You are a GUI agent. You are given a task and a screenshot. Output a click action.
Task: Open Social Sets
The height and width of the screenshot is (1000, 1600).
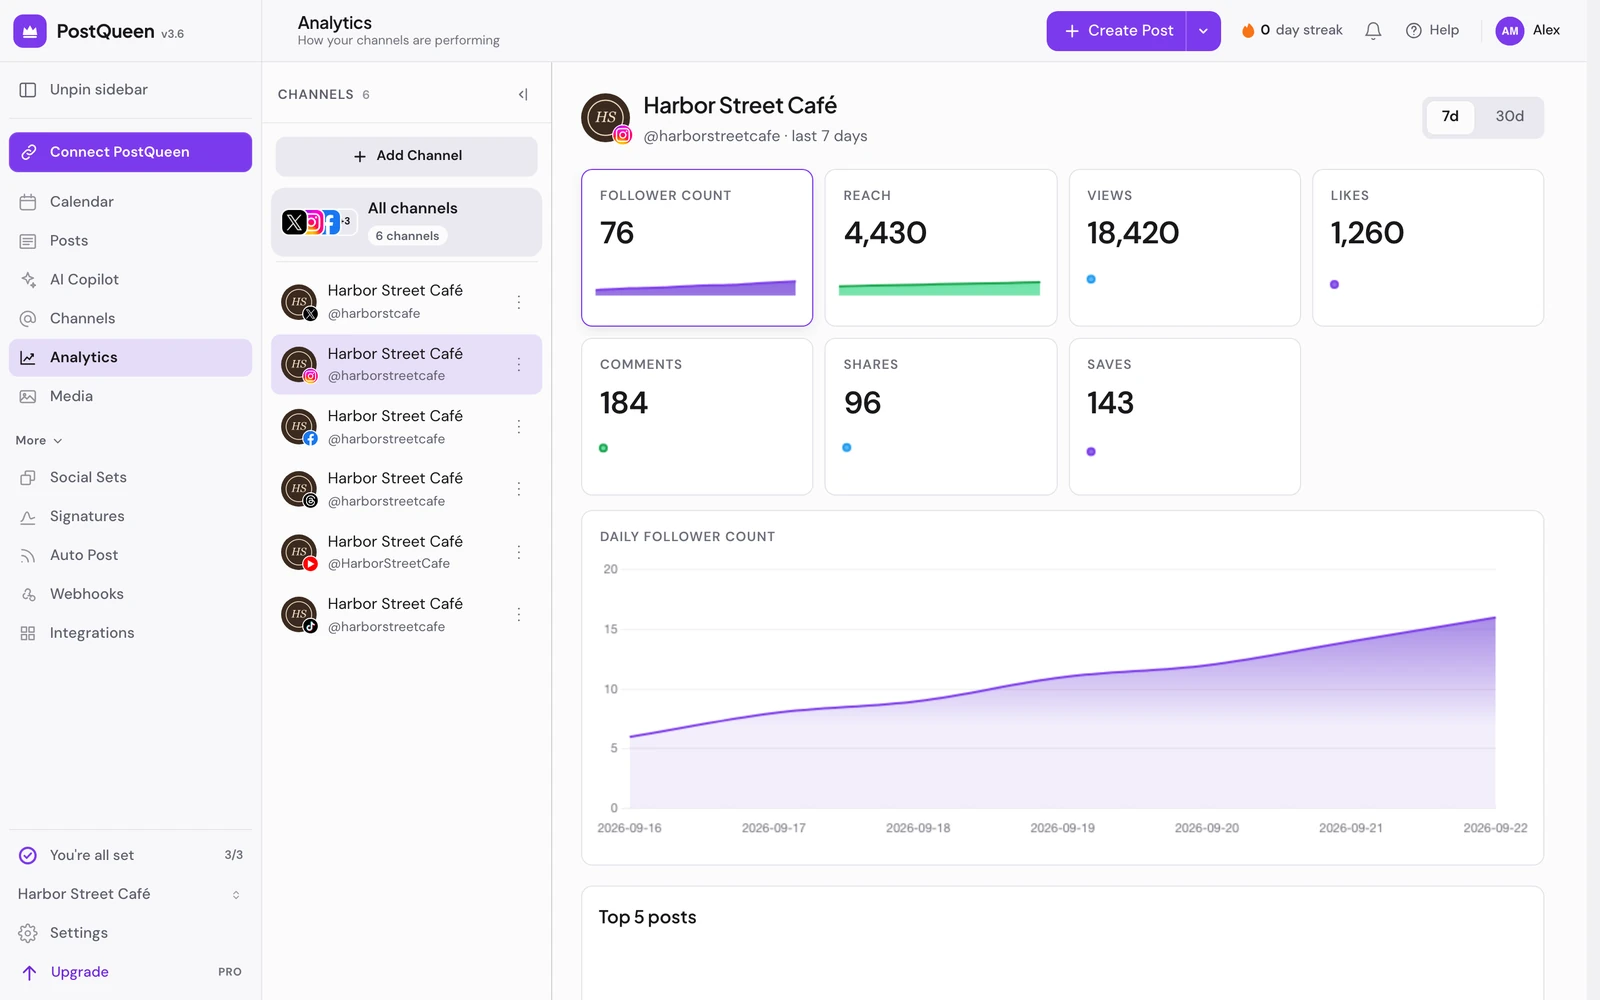click(x=130, y=478)
